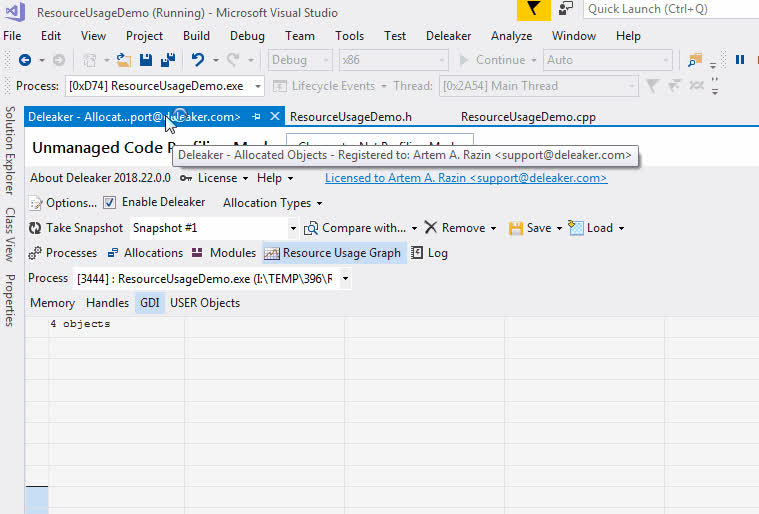Click About Deleaker 2018.22.0.0
The image size is (759, 514).
(100, 178)
